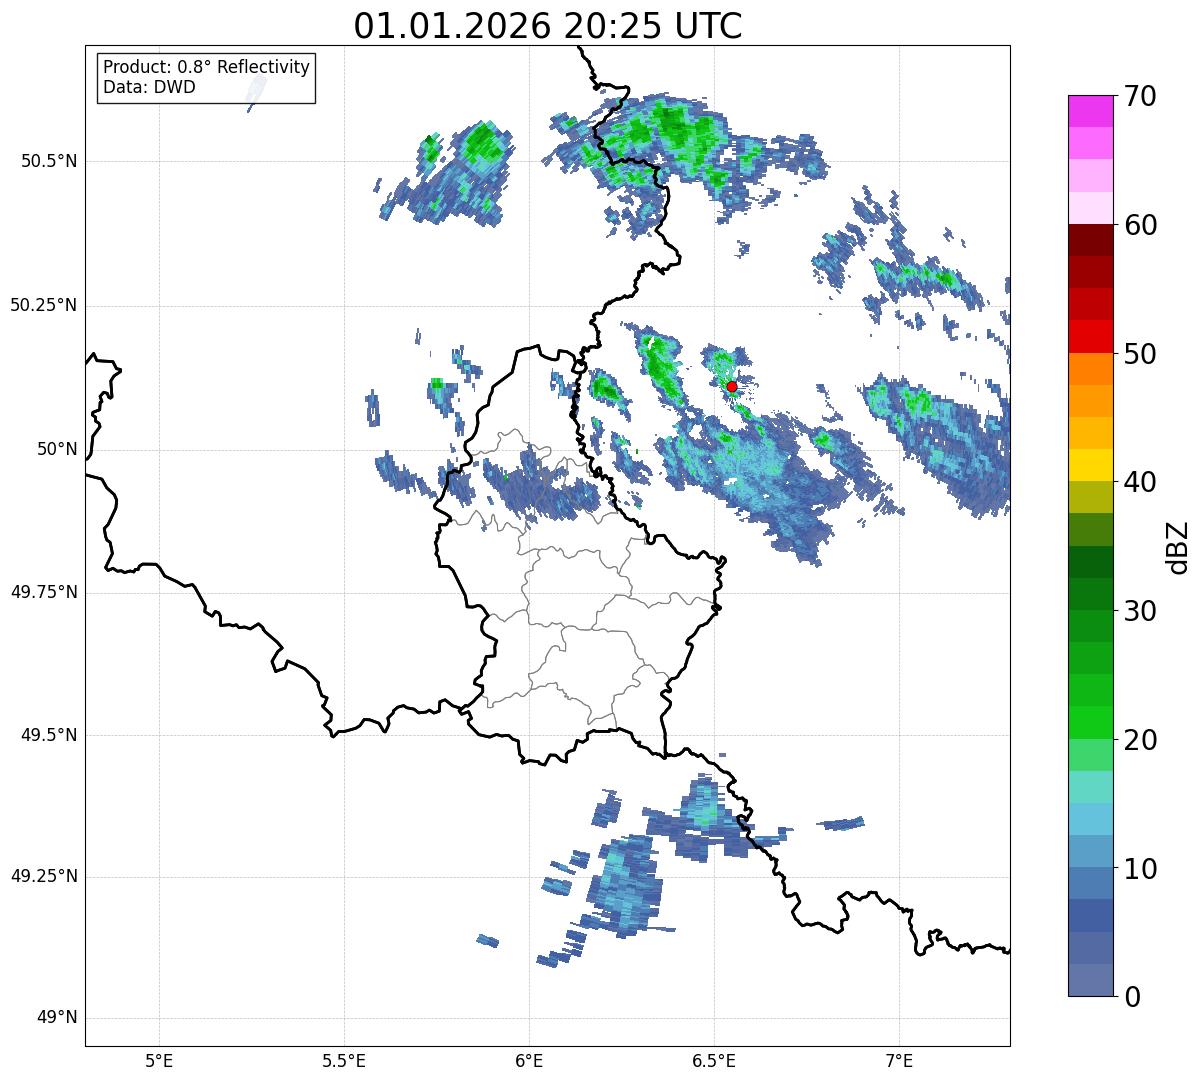Click the 6°E longitude label

click(529, 1060)
